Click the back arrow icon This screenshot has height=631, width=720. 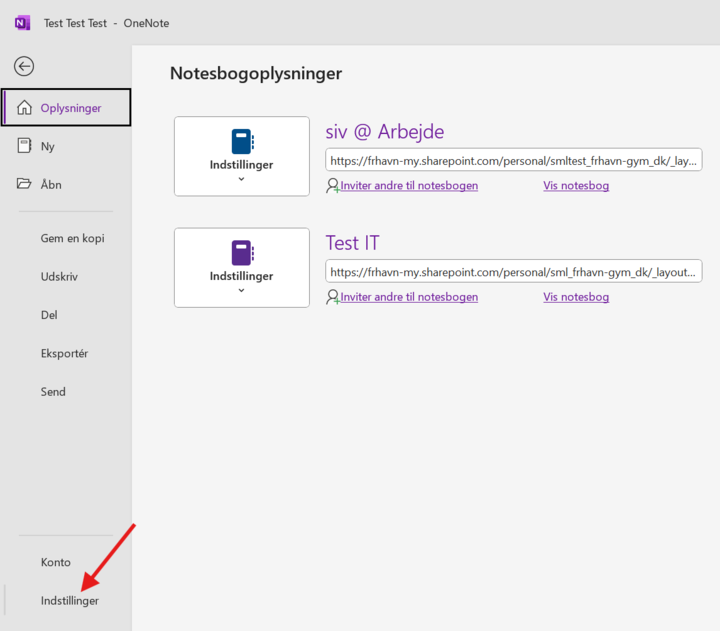click(x=24, y=66)
